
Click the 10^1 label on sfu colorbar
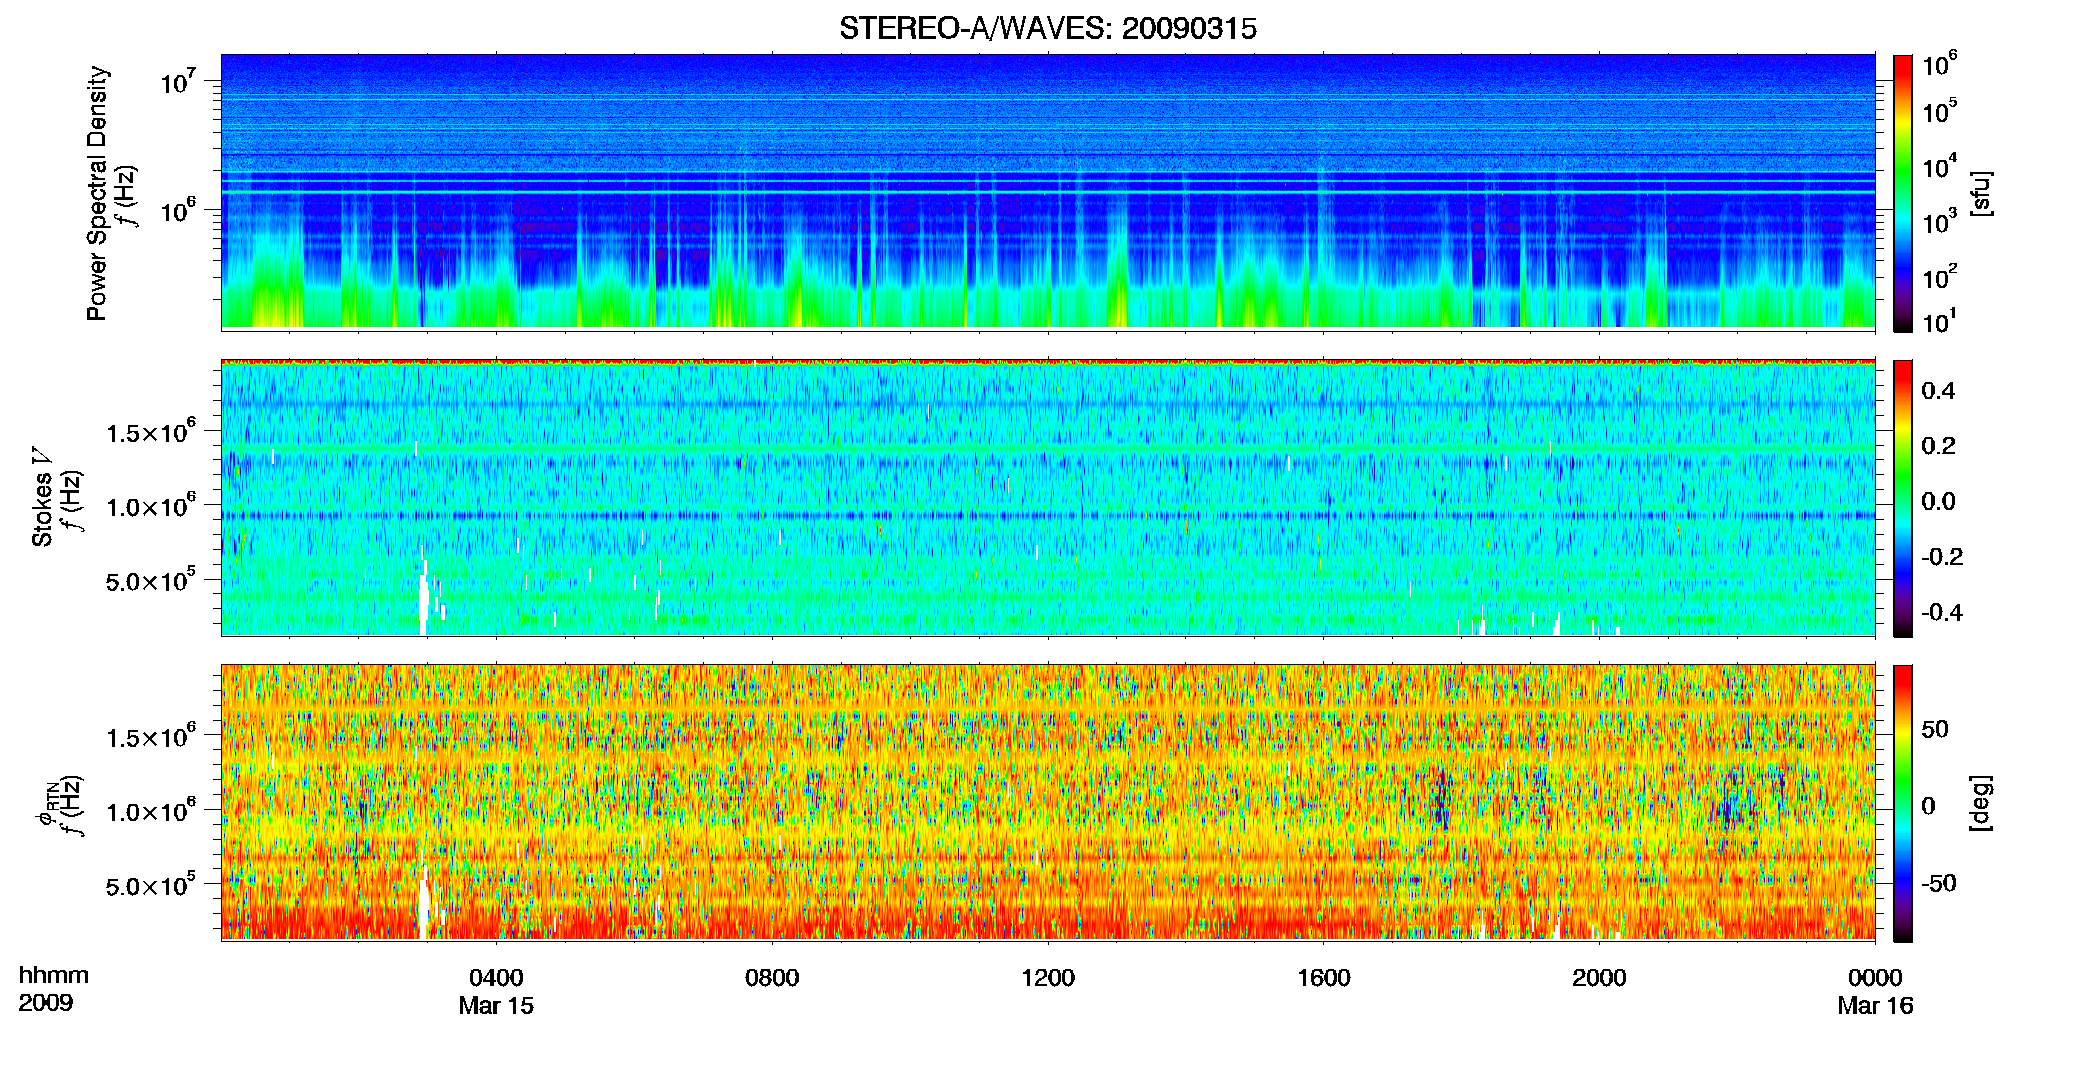(1940, 322)
